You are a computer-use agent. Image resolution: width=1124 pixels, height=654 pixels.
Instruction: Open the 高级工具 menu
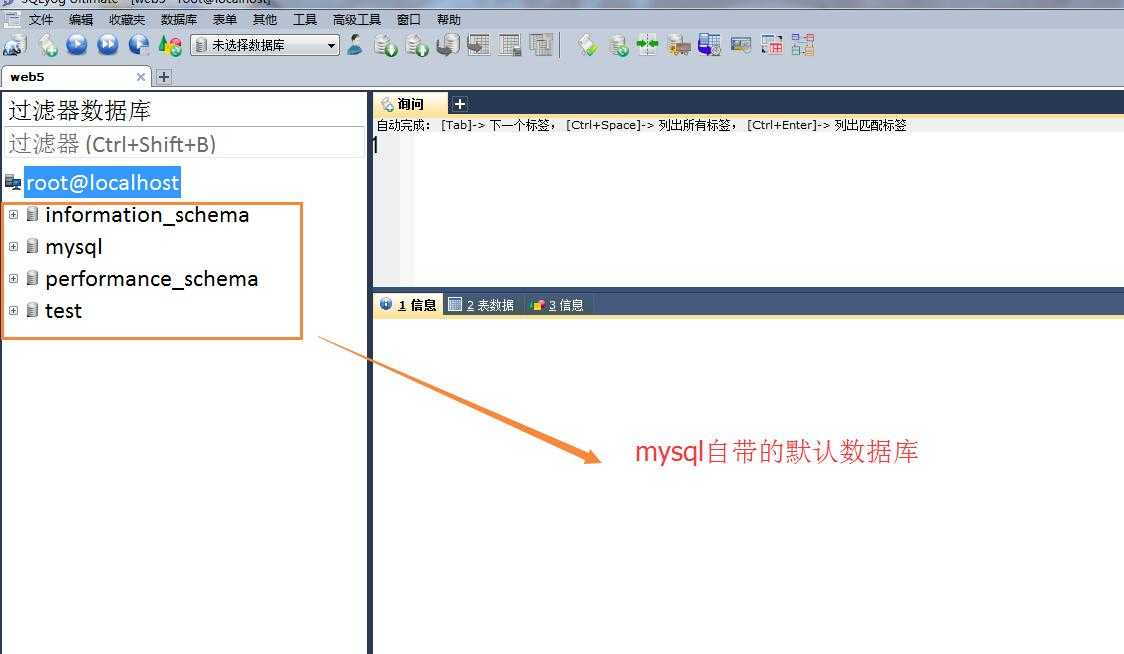click(x=356, y=19)
